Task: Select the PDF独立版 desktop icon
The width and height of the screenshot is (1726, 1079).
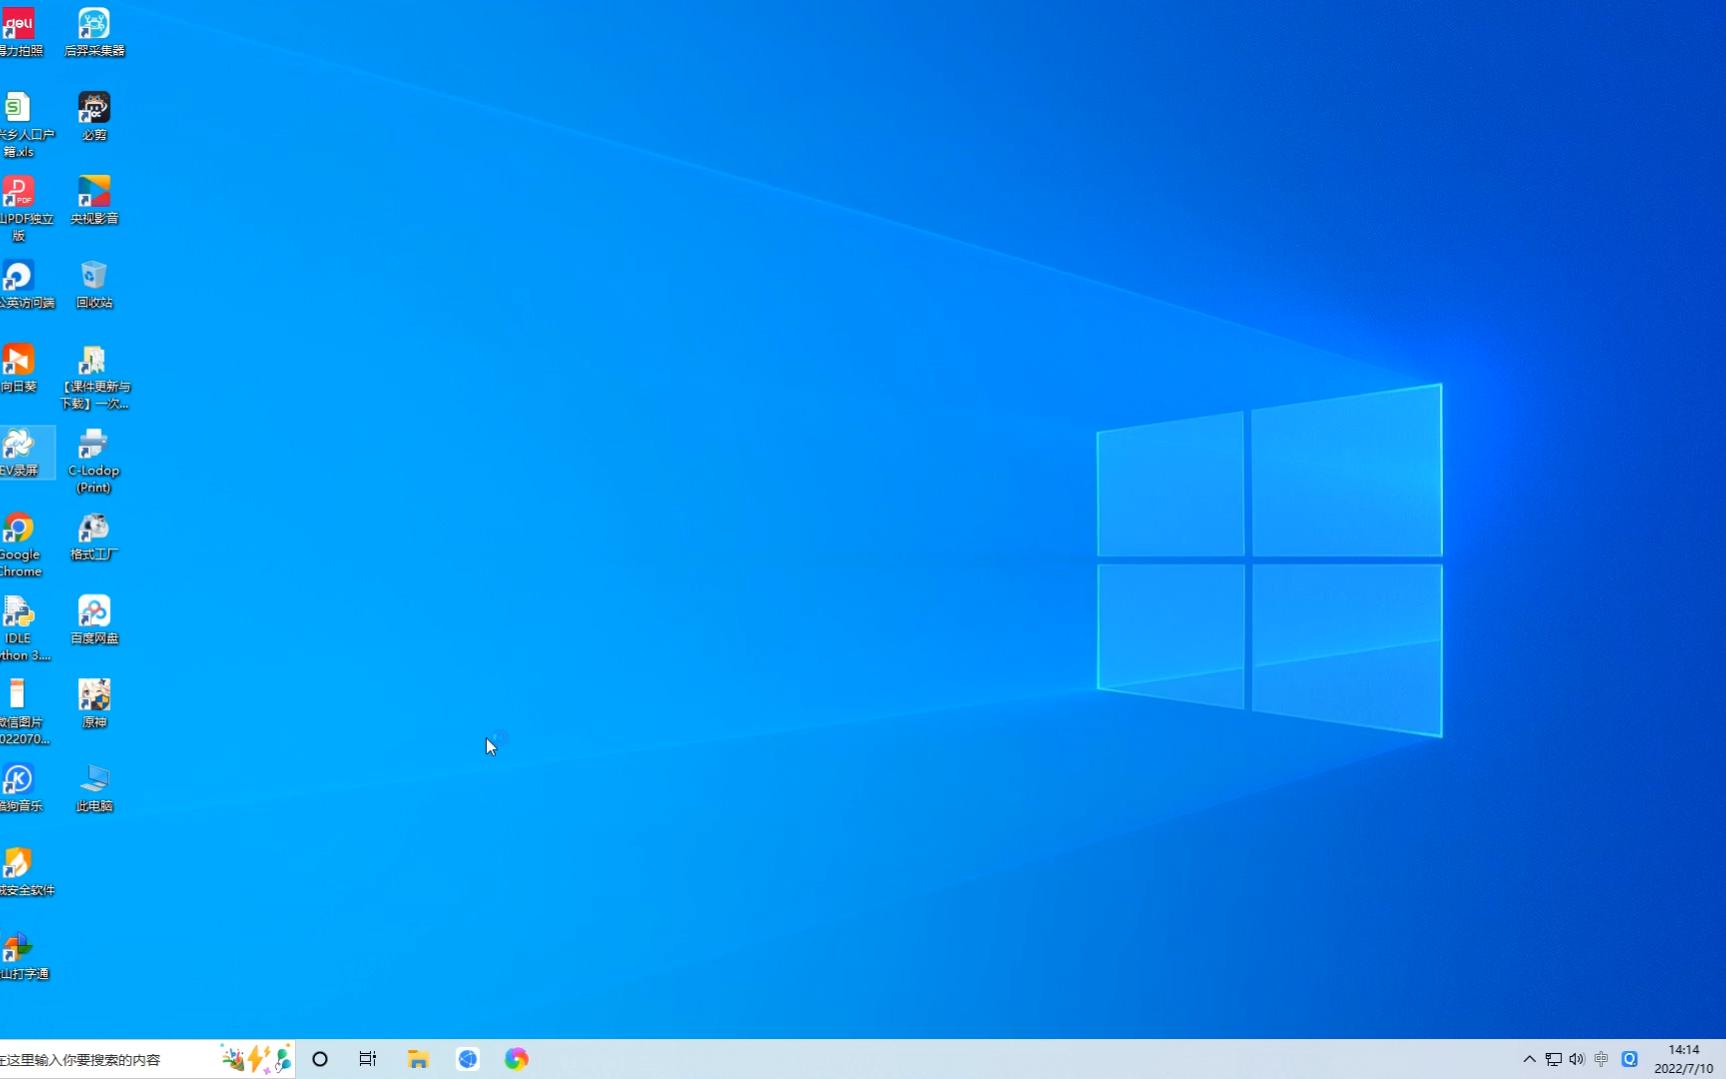Action: 24,208
